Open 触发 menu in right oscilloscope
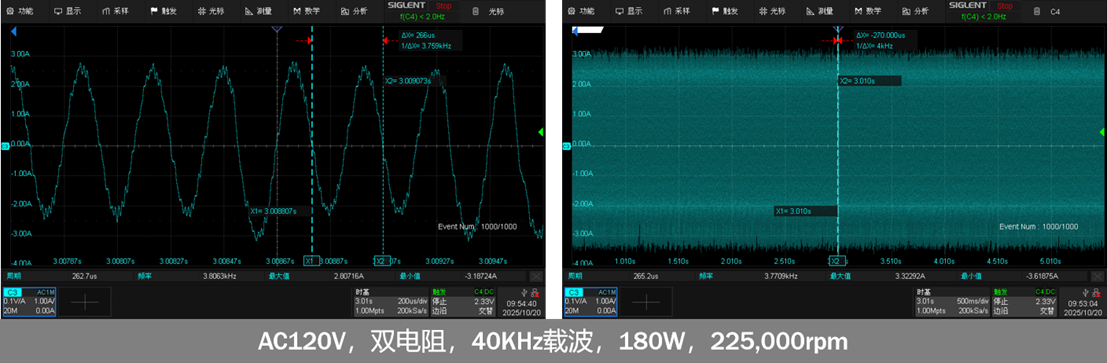The width and height of the screenshot is (1107, 363). point(726,11)
